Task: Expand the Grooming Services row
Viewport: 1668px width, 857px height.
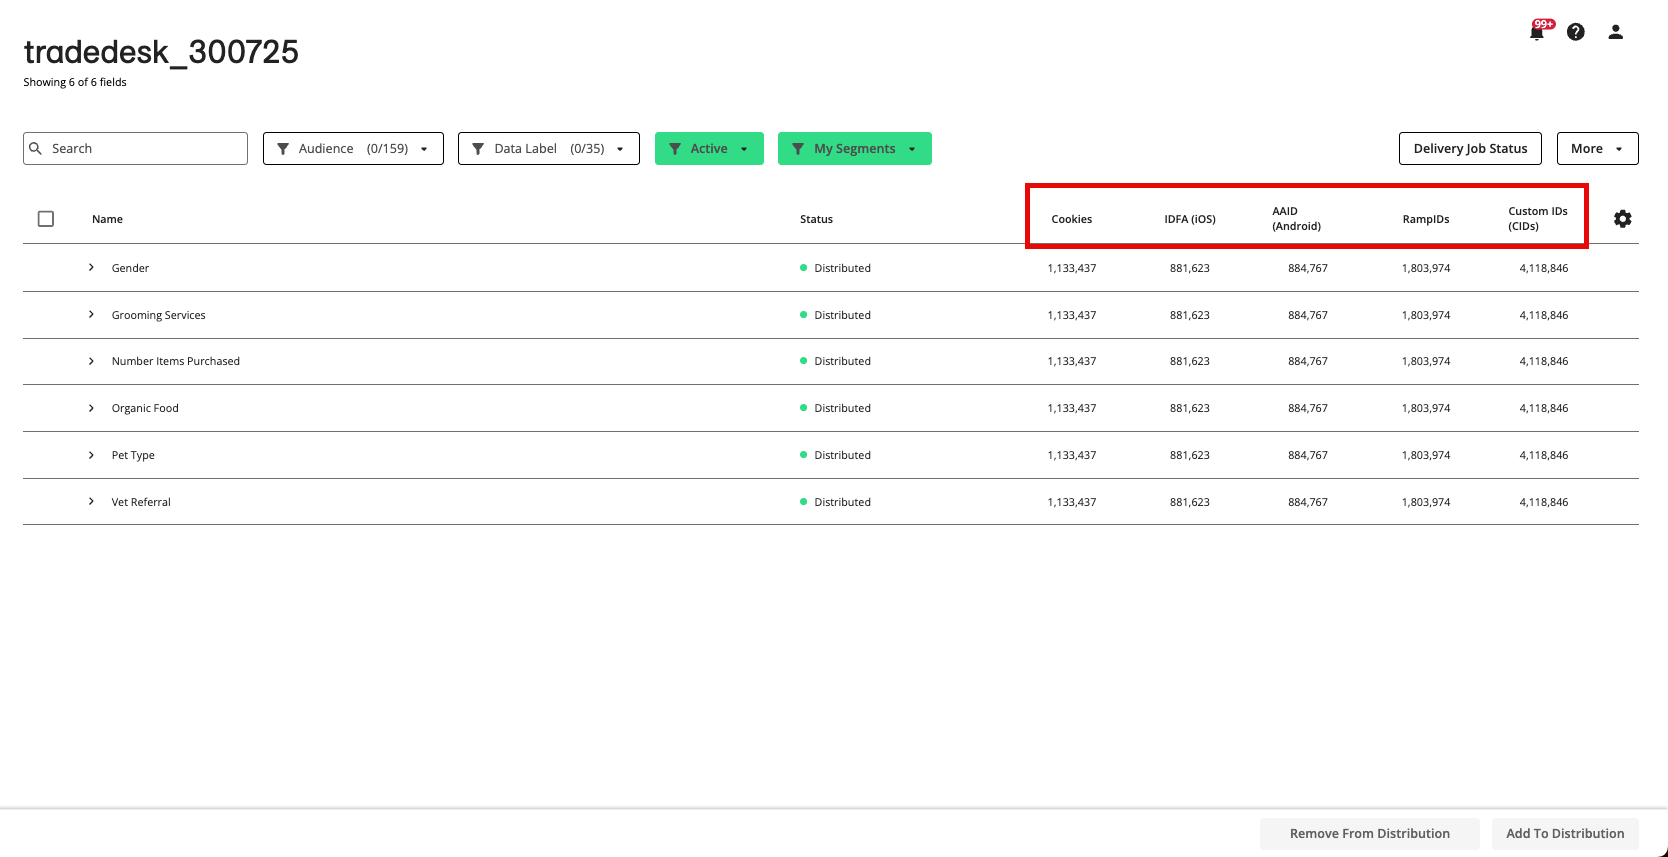Action: (x=91, y=315)
